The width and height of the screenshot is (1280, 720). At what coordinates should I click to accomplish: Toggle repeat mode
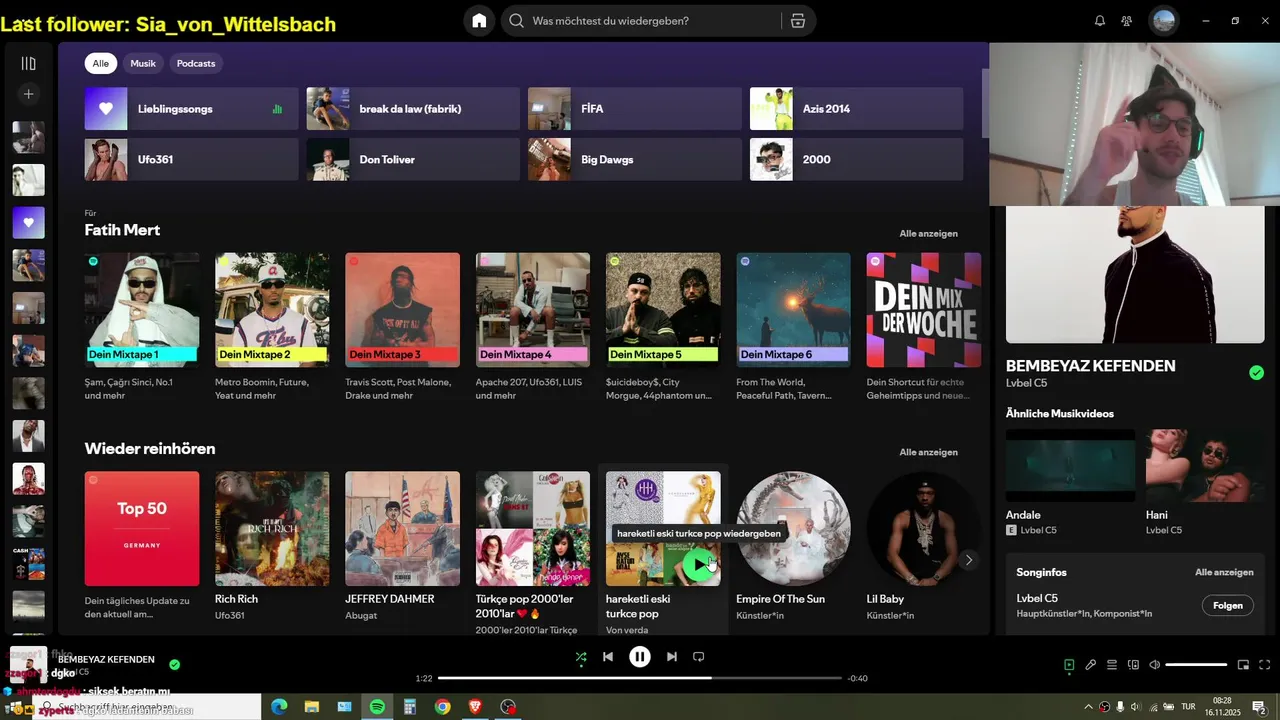coord(699,657)
